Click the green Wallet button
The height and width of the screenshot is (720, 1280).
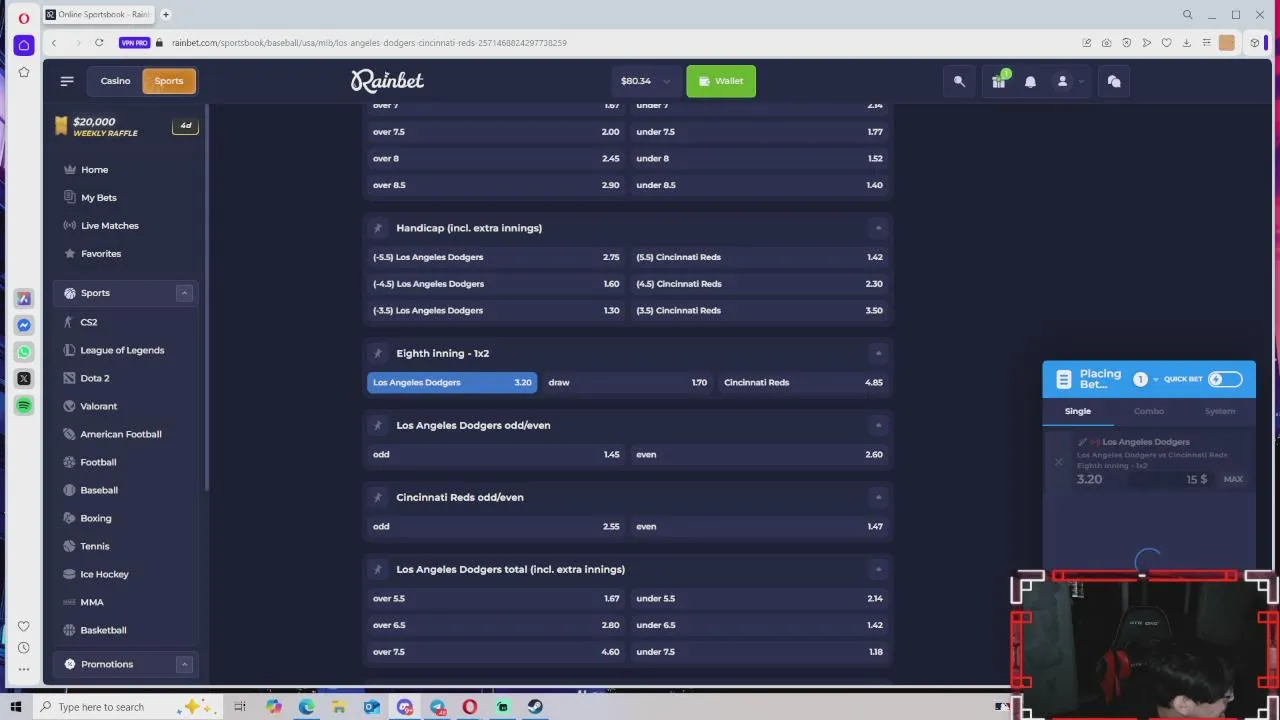click(x=721, y=81)
